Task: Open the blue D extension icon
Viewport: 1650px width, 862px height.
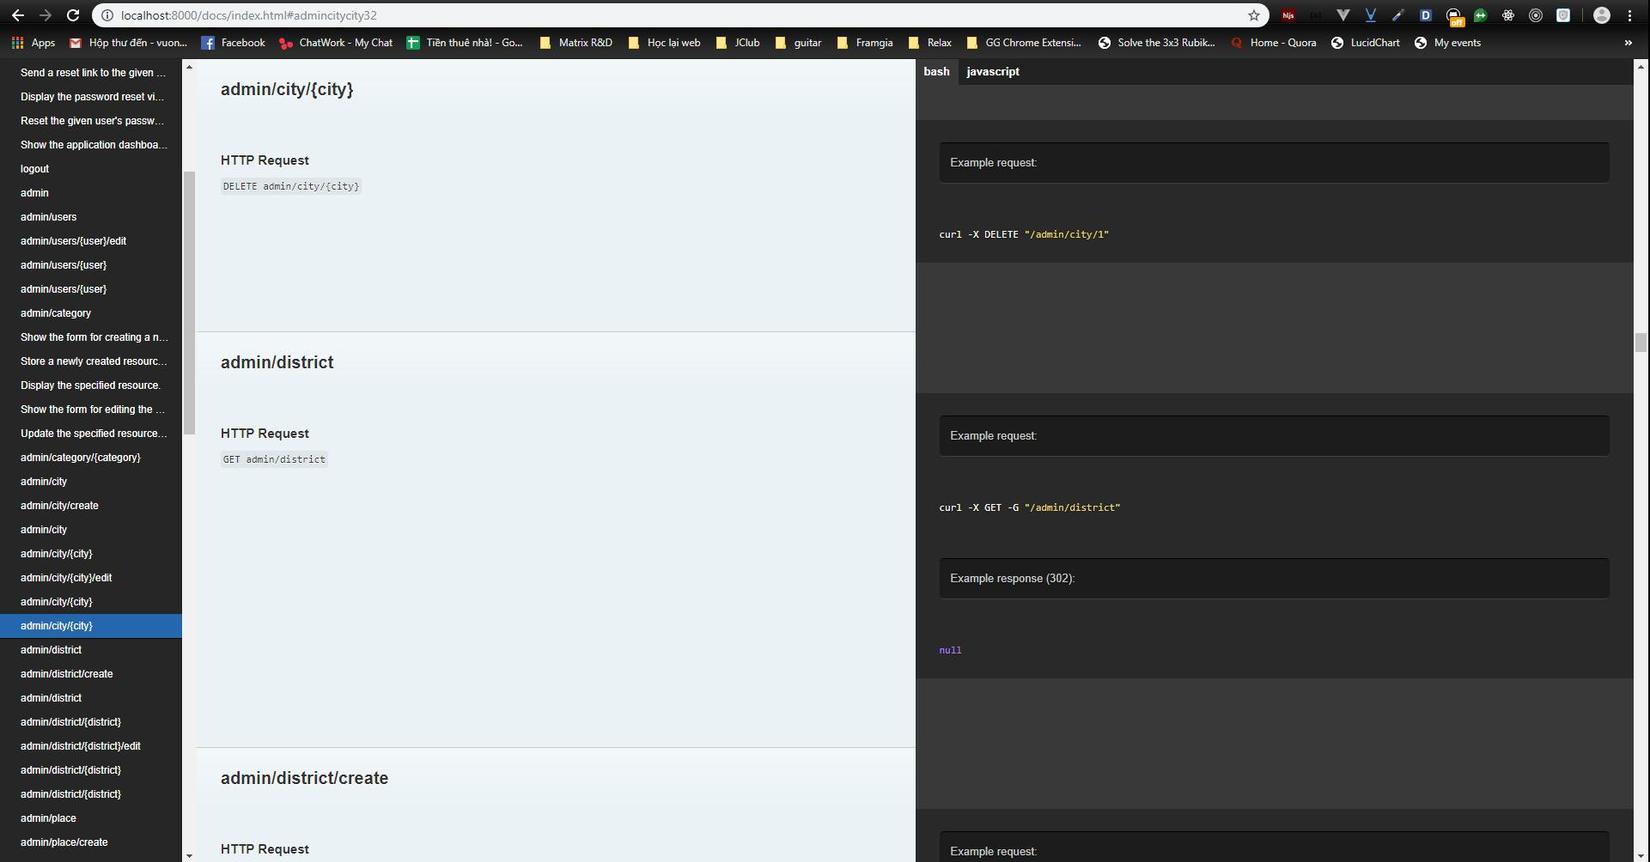Action: (x=1426, y=15)
